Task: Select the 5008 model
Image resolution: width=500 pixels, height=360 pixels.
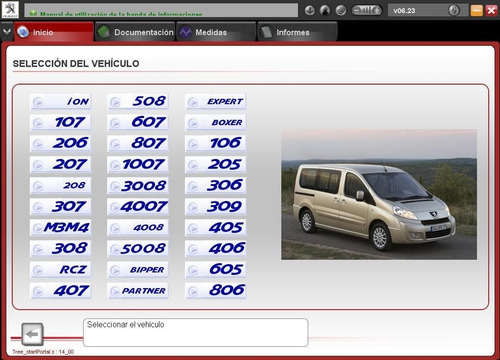Action: [138, 249]
